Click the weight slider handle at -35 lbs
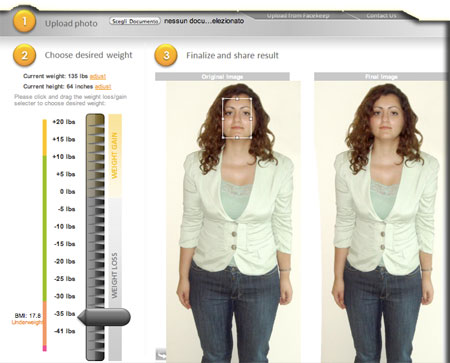Viewport: 450px width, 363px height. point(104,317)
